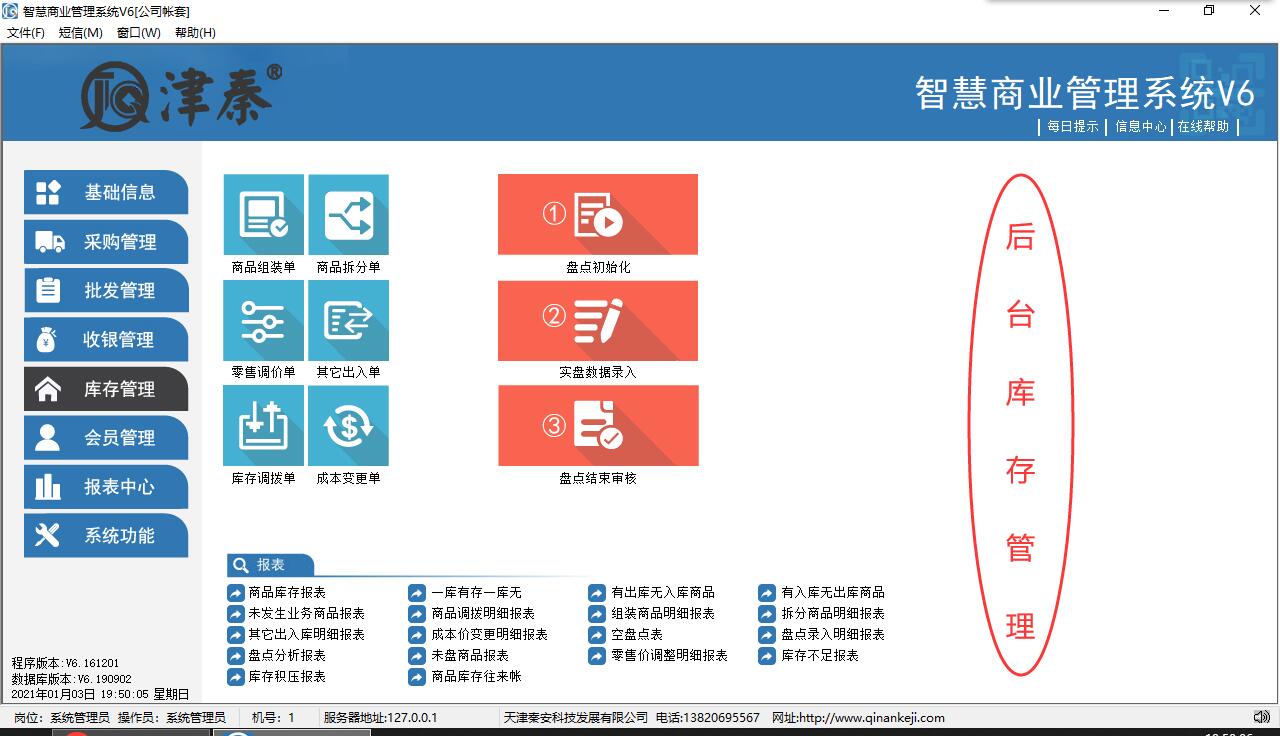Open the 商品组装单 icon tile
This screenshot has width=1280, height=736.
click(263, 215)
